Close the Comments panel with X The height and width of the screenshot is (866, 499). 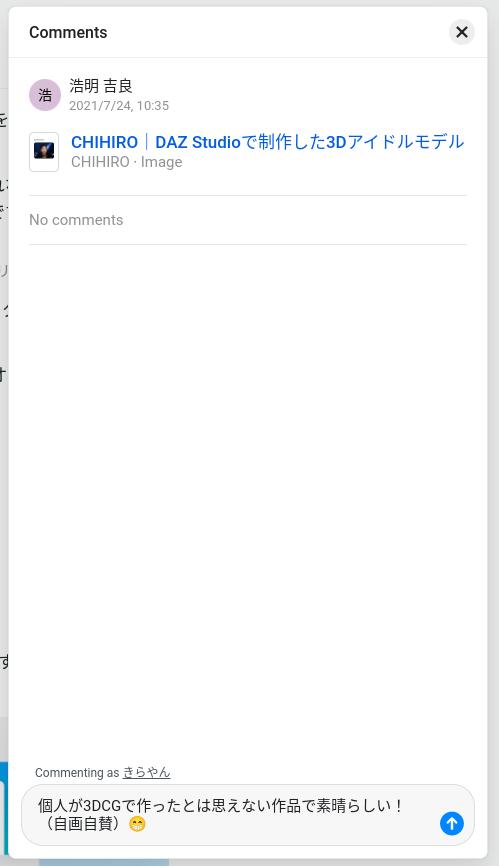point(461,32)
